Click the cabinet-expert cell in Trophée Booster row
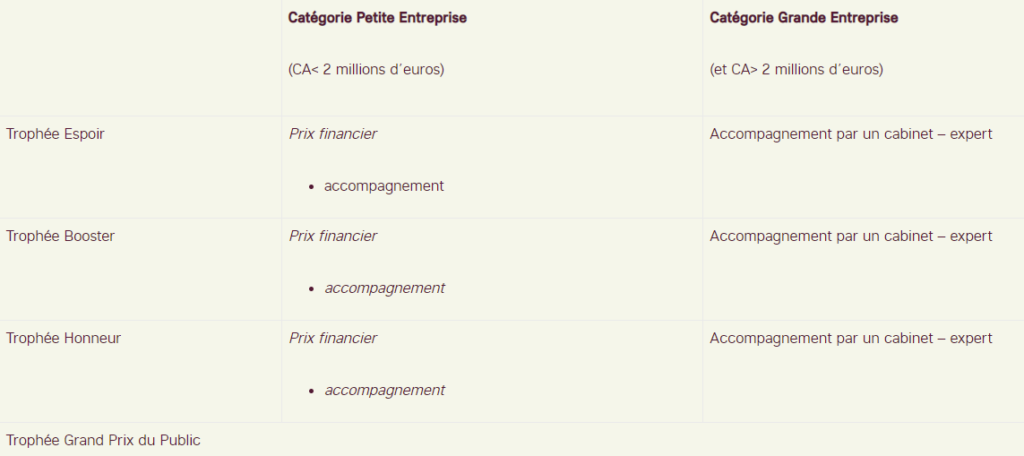 coord(851,236)
